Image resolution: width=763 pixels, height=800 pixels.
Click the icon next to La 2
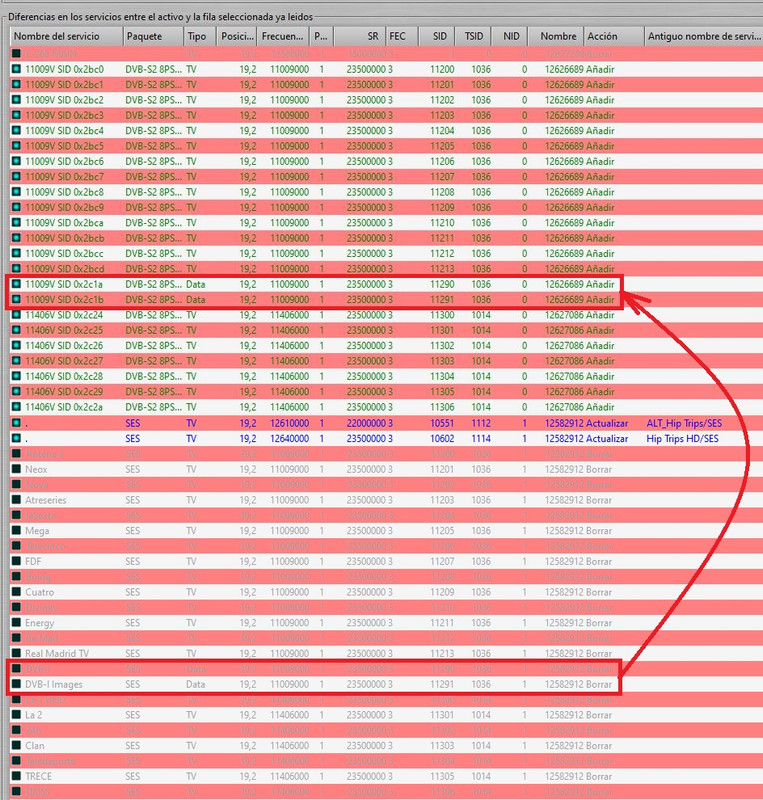pyautogui.click(x=16, y=715)
